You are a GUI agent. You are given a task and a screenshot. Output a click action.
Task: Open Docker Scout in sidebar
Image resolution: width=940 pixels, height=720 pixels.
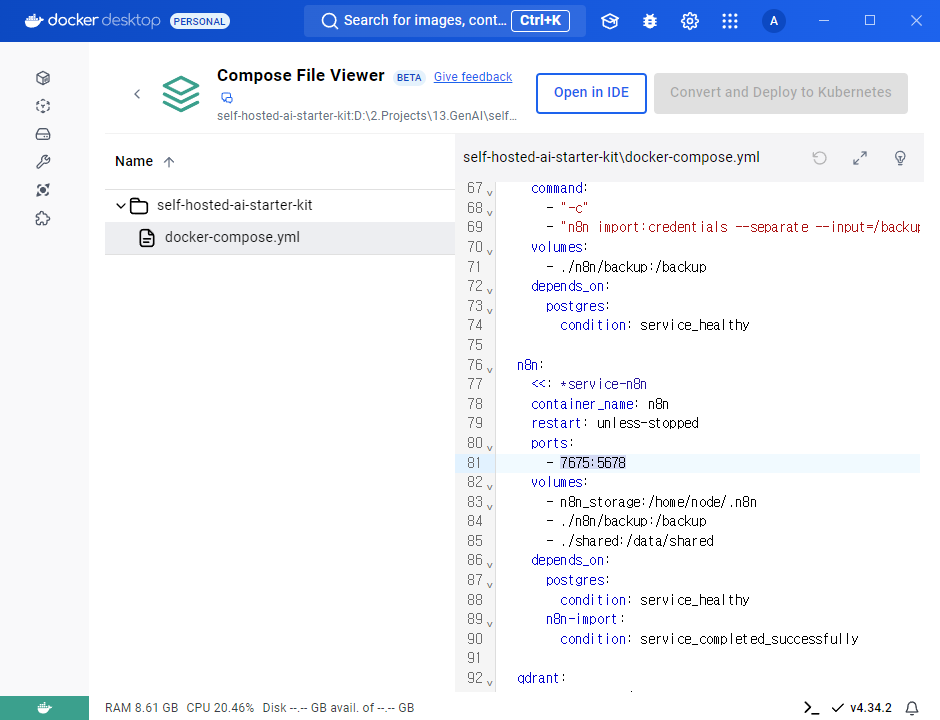pos(43,190)
